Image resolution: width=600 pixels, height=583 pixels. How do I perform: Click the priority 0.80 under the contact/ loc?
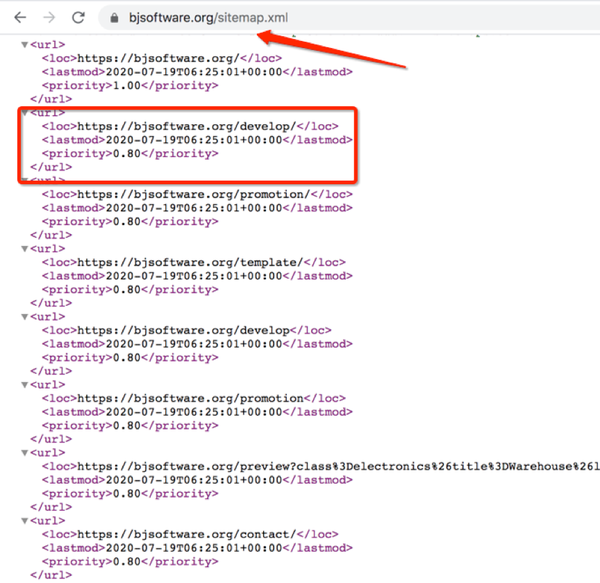point(127,562)
